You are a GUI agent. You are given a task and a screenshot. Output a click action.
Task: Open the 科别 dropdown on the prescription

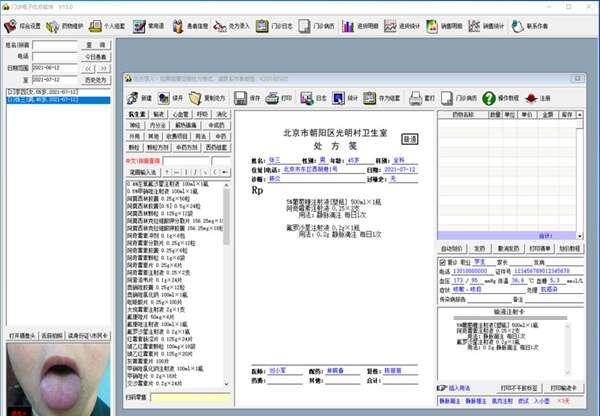pyautogui.click(x=398, y=159)
